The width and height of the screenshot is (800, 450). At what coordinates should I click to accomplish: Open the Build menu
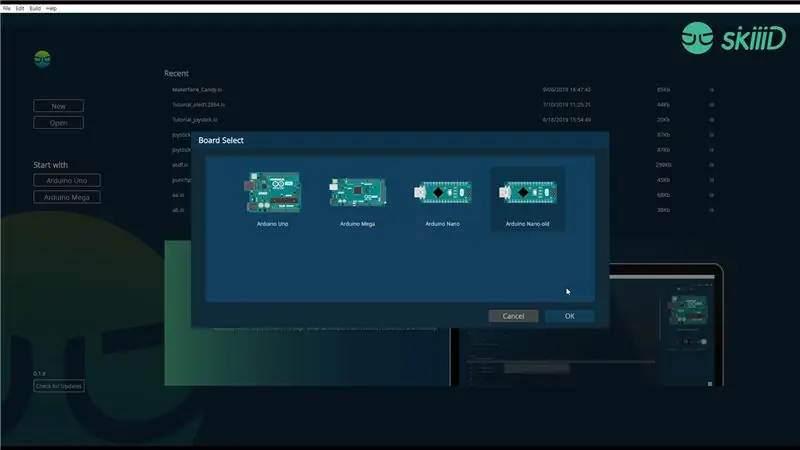pos(35,8)
